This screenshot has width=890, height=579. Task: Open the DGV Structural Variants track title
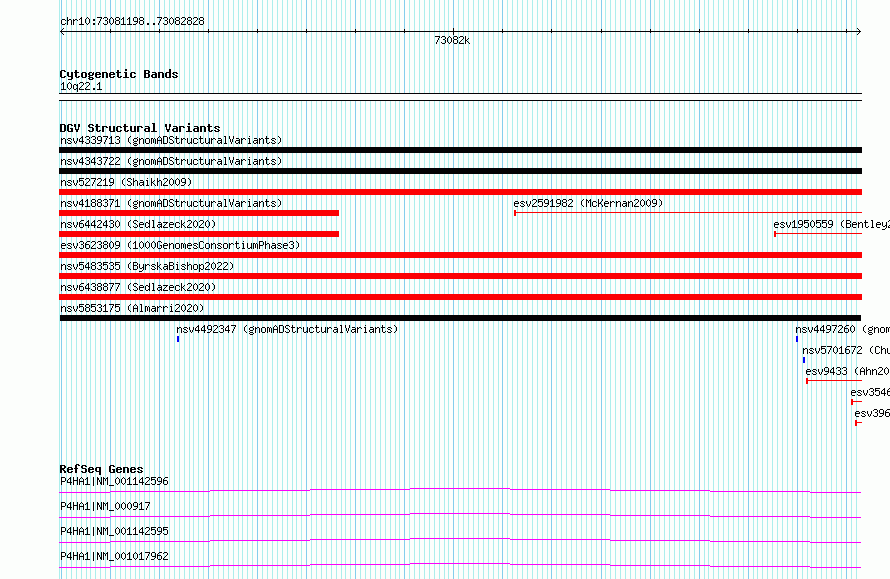(140, 128)
